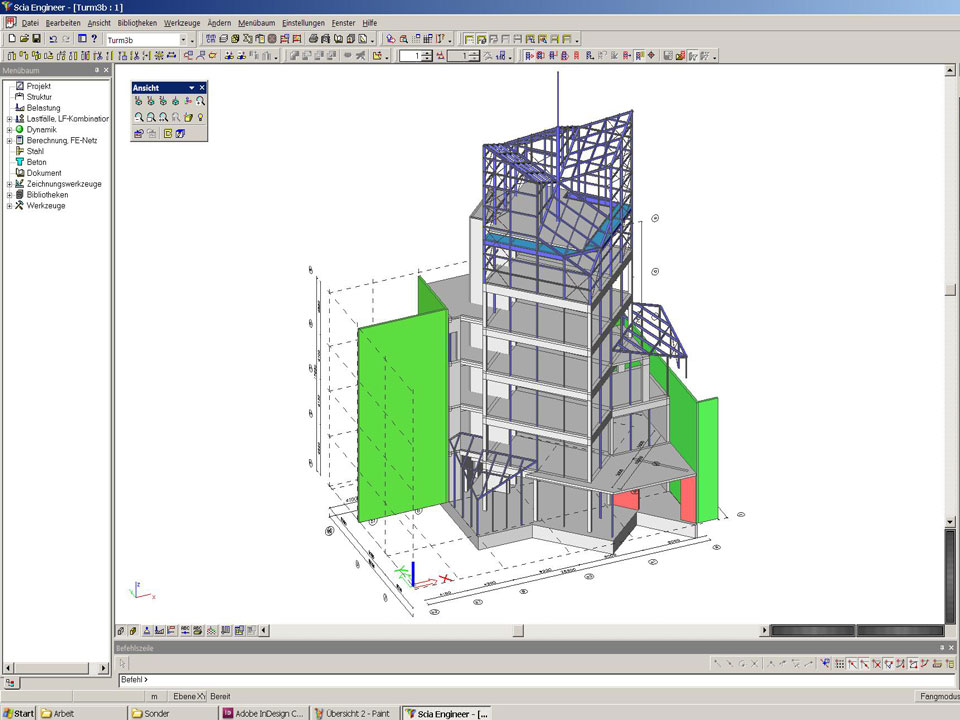
Task: Expand the Bibliotheken tree node
Action: click(x=9, y=195)
